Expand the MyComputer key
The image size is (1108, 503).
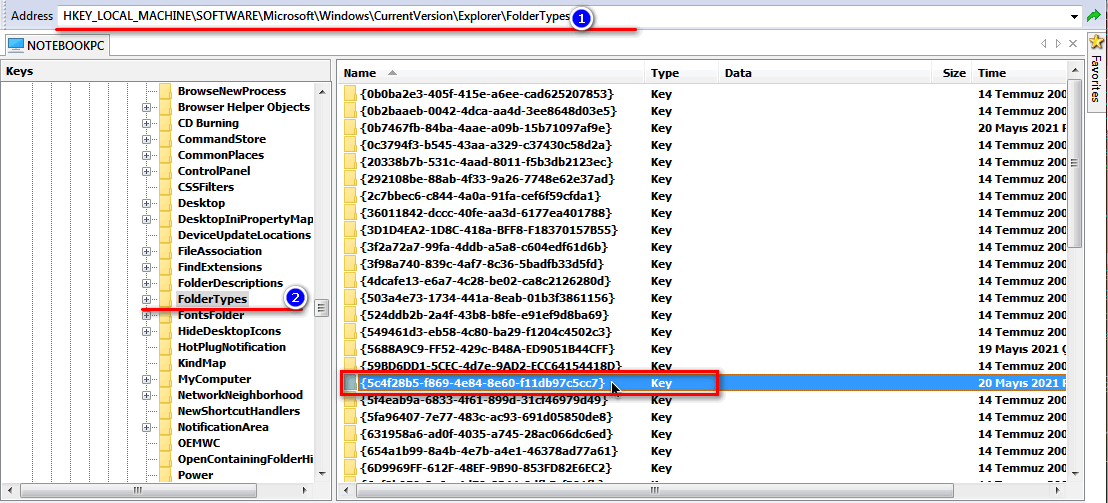pos(146,379)
